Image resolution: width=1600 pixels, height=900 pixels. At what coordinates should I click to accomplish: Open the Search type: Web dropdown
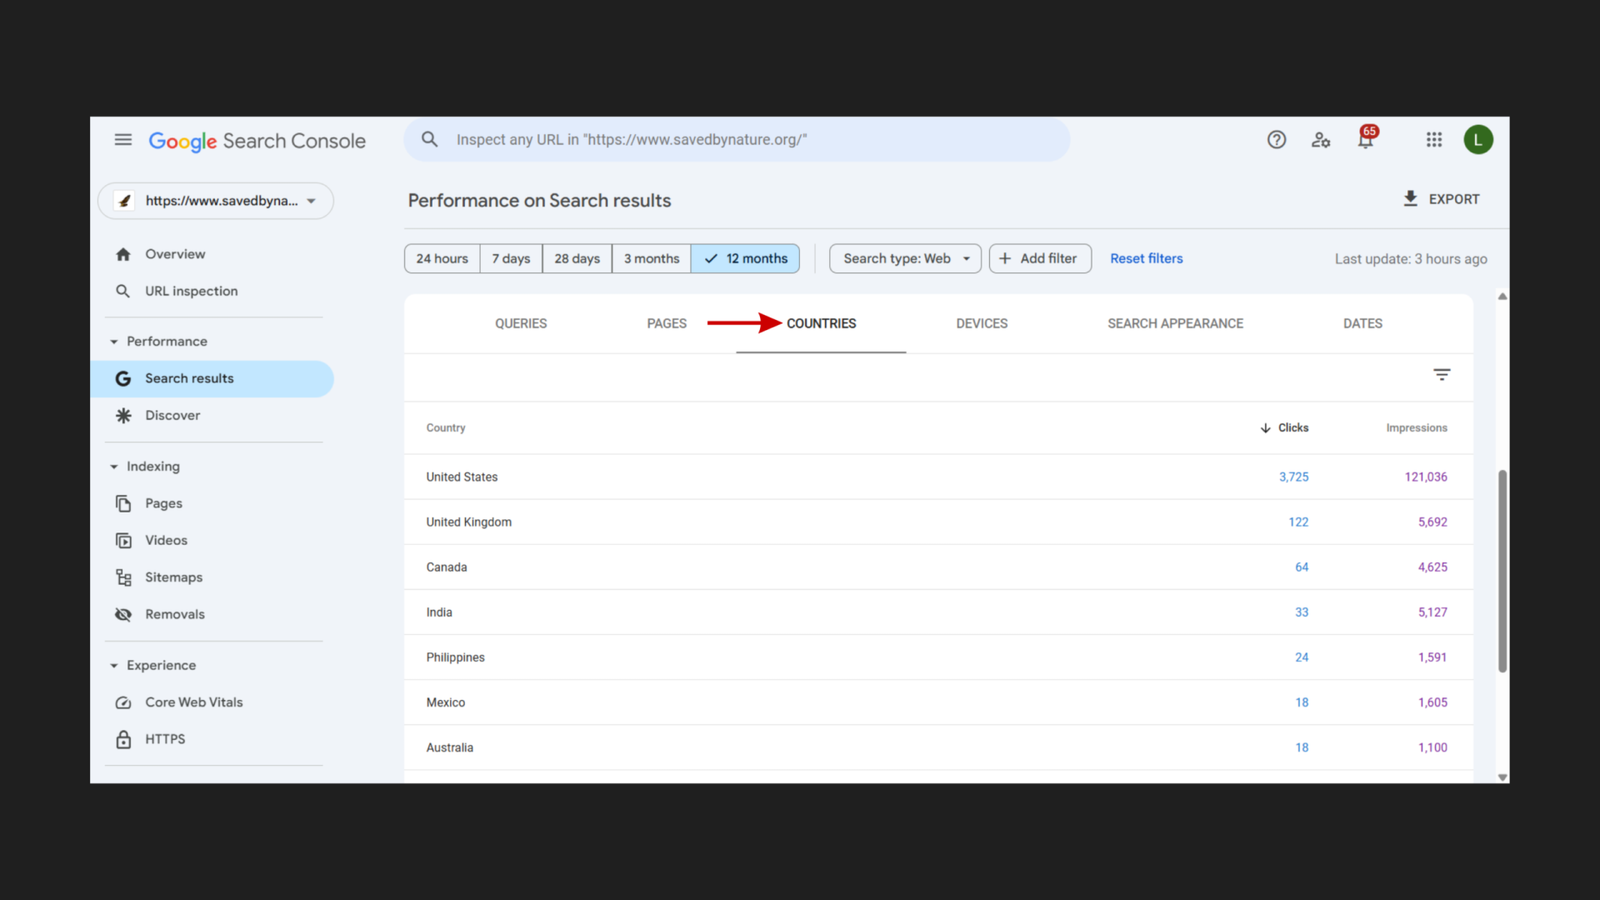click(903, 258)
